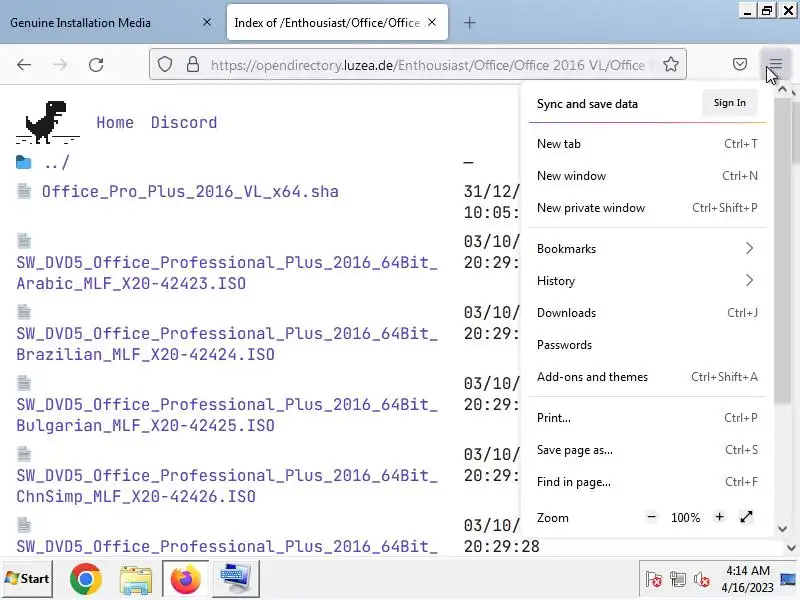Go back using the browser back arrow
This screenshot has height=600, width=800.
pyautogui.click(x=24, y=65)
